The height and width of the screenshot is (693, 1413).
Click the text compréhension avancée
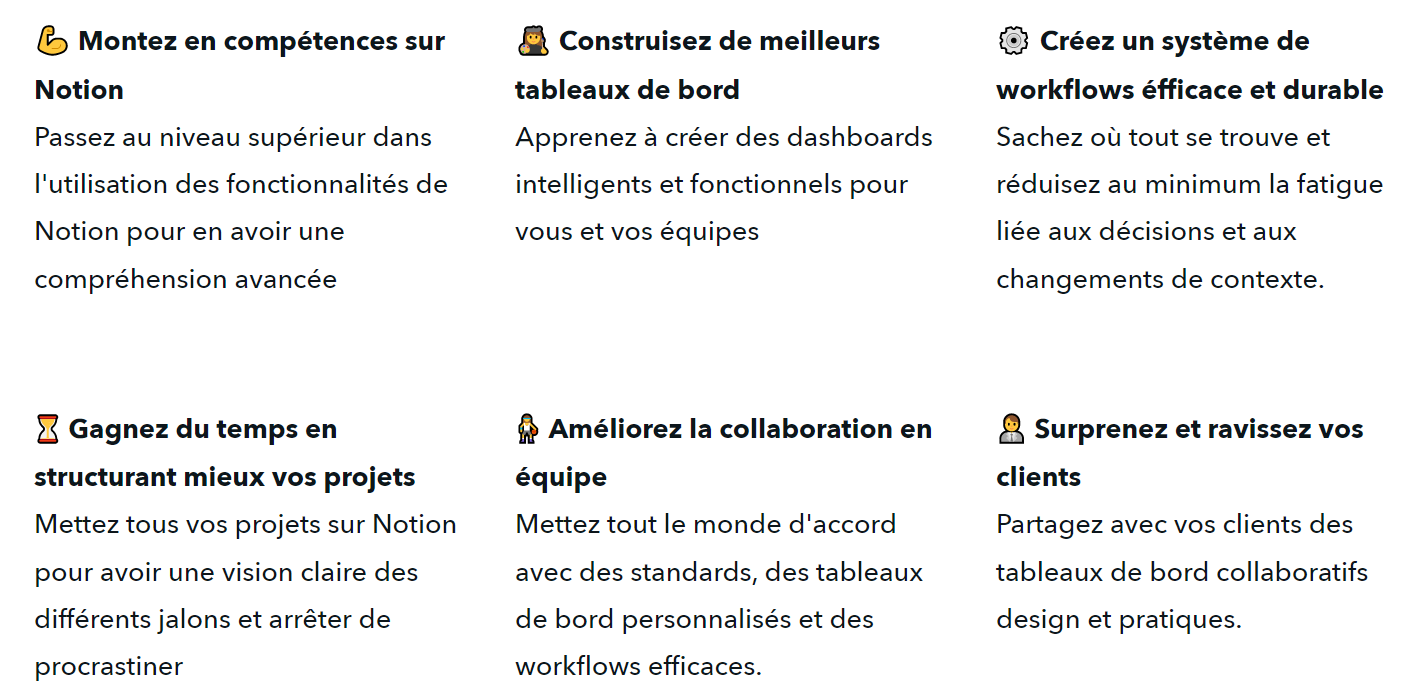[x=186, y=279]
